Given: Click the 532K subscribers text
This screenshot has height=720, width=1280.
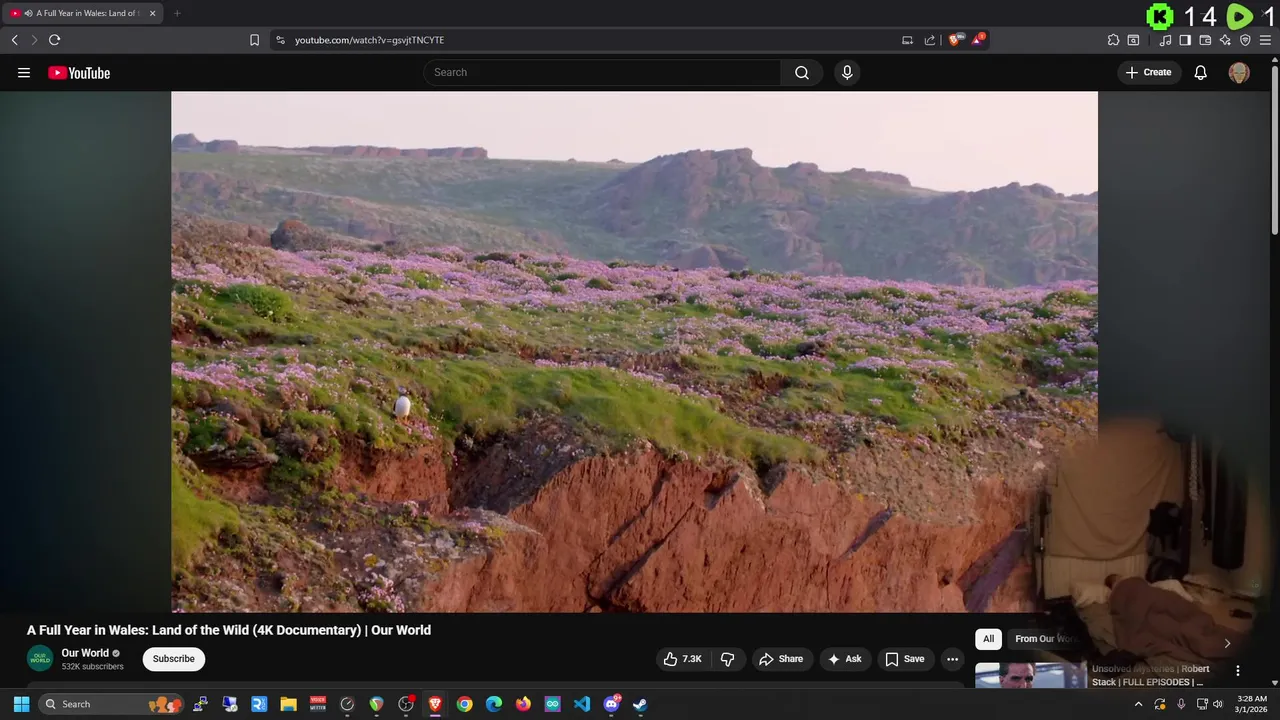Looking at the screenshot, I should [93, 666].
